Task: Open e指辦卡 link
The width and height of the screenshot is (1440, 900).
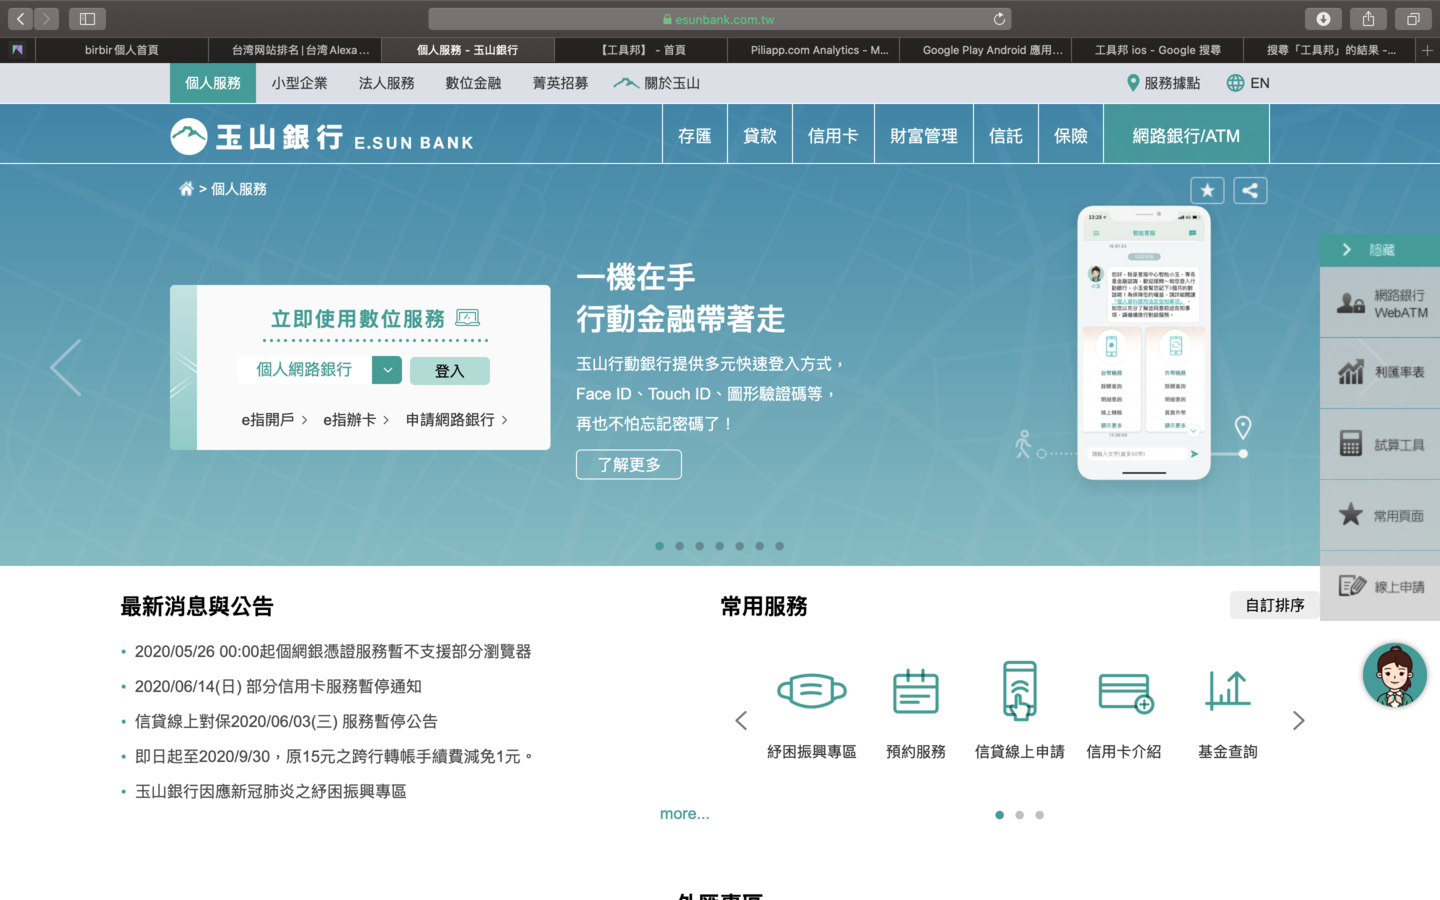Action: pos(356,420)
